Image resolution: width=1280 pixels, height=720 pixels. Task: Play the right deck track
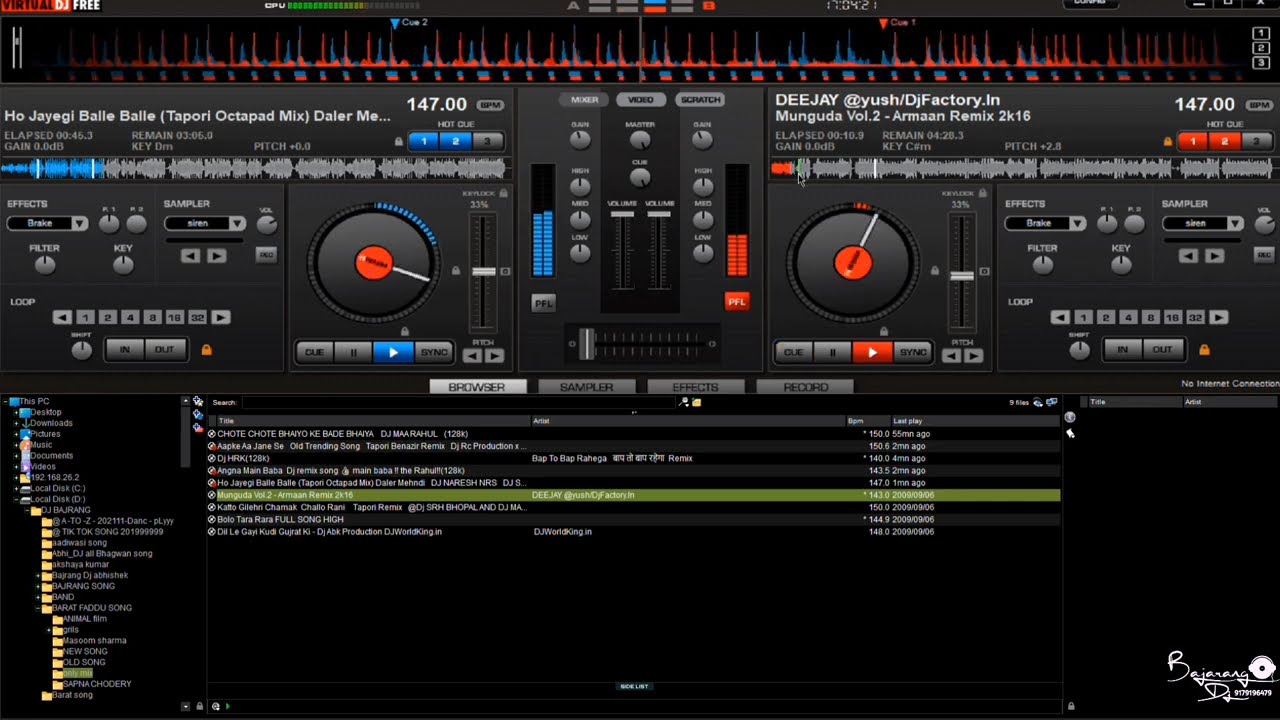[873, 352]
